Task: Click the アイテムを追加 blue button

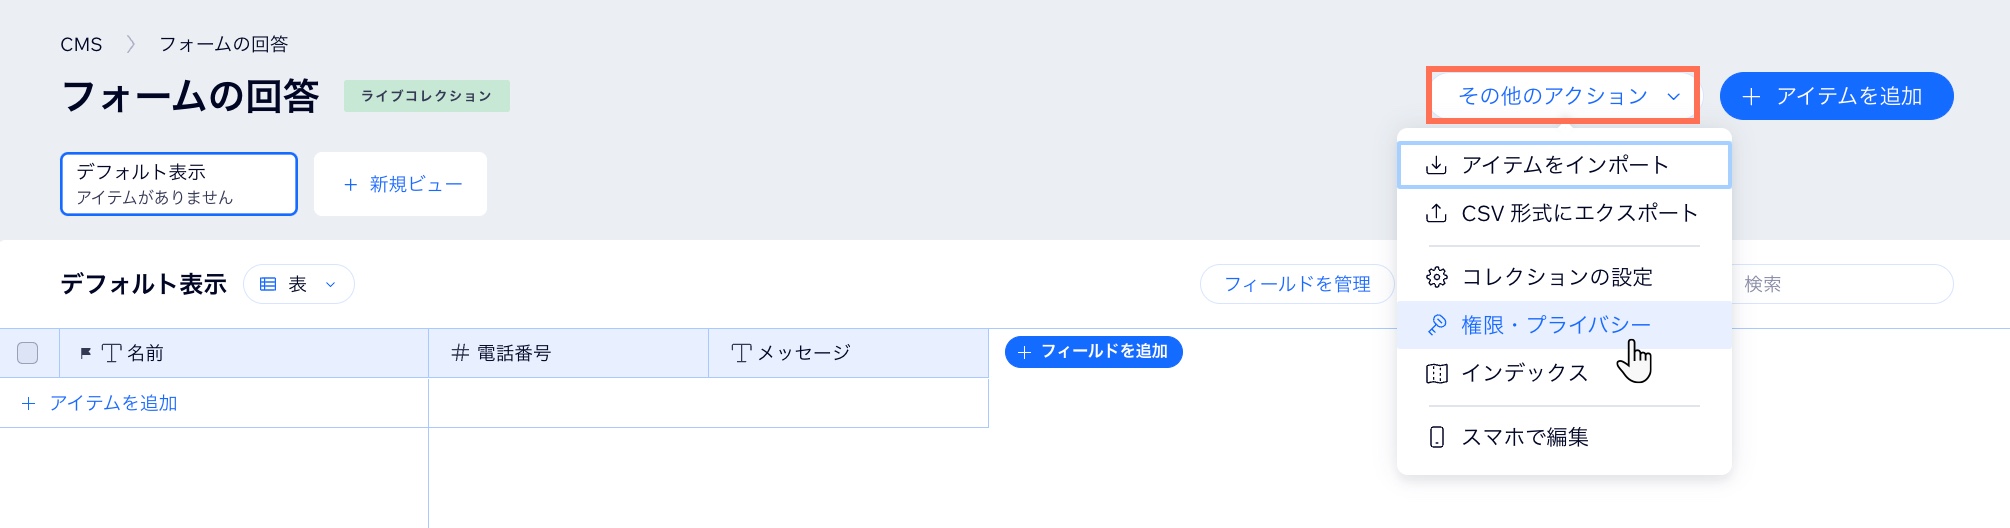Action: pos(1836,96)
